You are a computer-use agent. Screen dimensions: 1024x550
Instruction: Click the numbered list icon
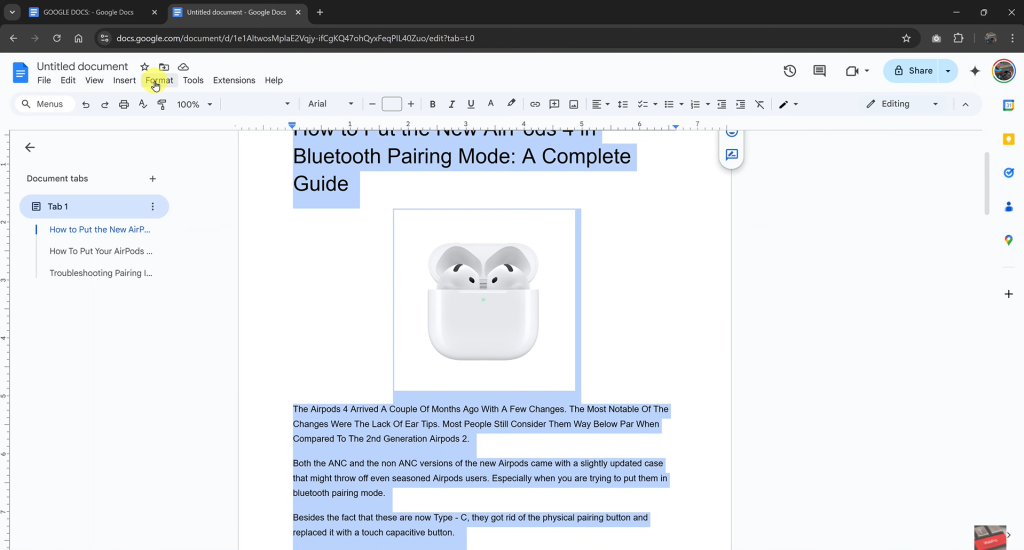coord(696,105)
